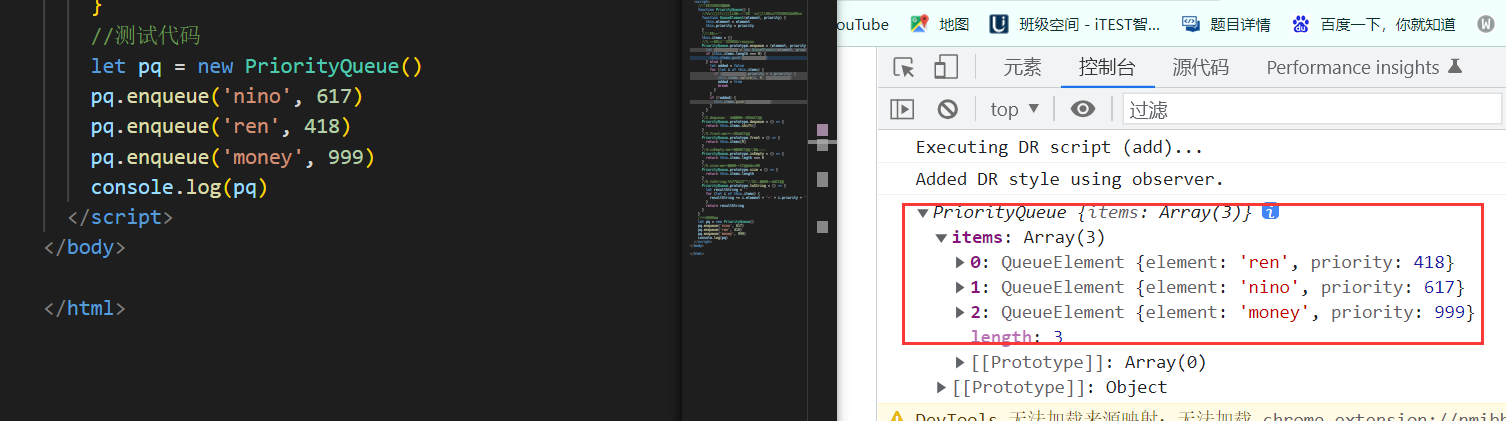Expand item 2 QueueElement 'money'
1506x421 pixels.
pos(961,312)
